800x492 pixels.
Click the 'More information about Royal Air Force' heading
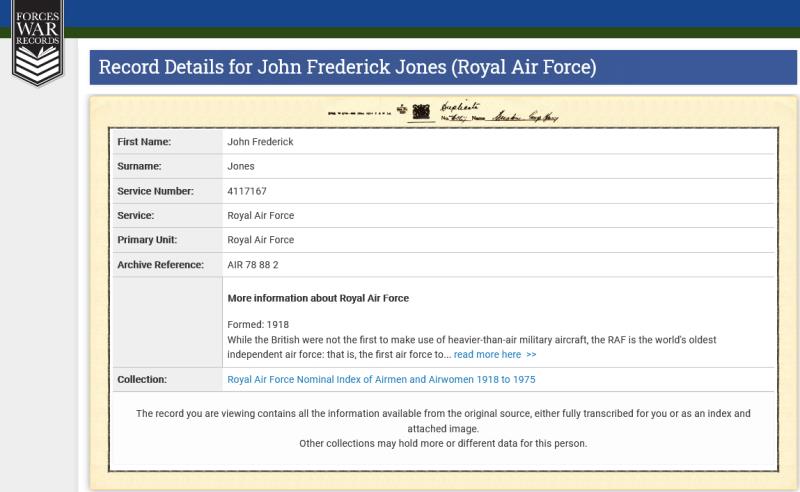pyautogui.click(x=318, y=298)
